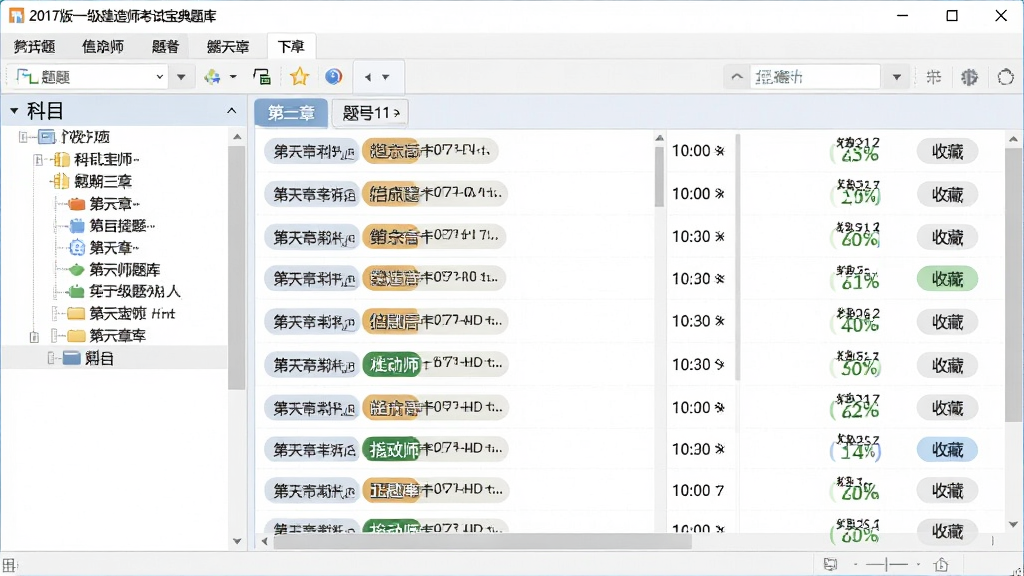Click the green window-copy toolbar icon beside the star

pyautogui.click(x=262, y=77)
